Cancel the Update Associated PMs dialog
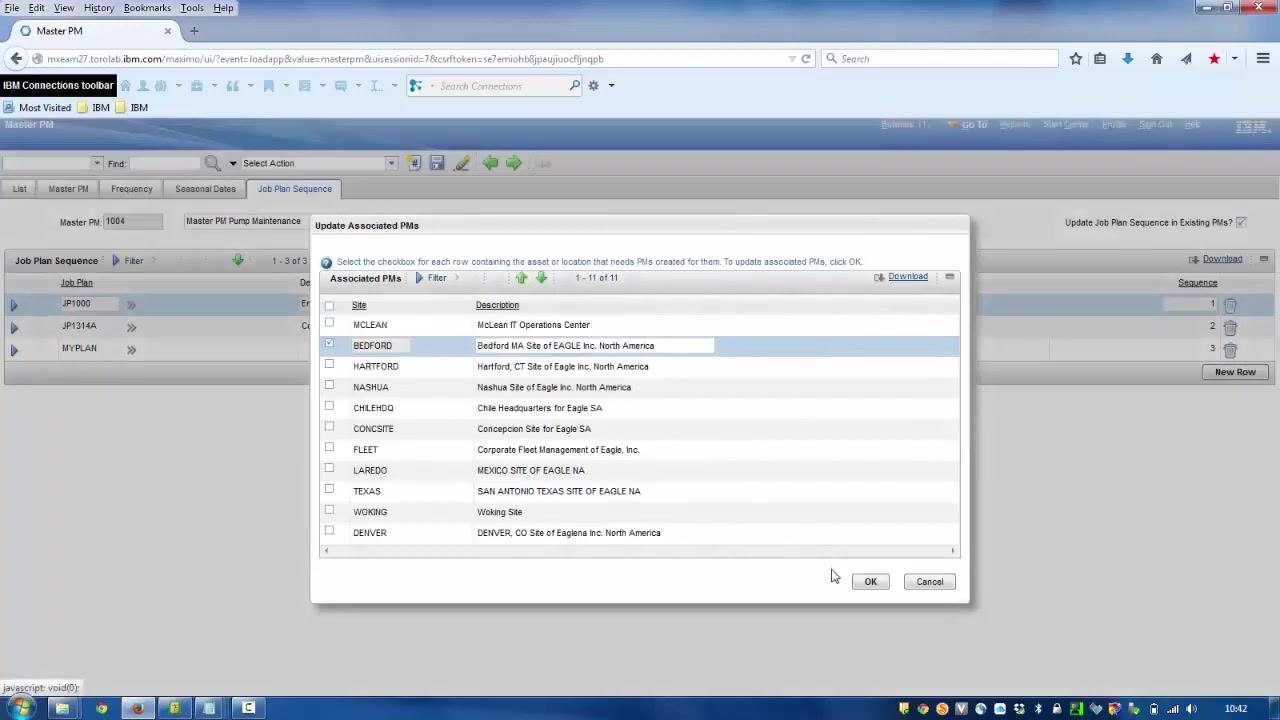 tap(929, 582)
